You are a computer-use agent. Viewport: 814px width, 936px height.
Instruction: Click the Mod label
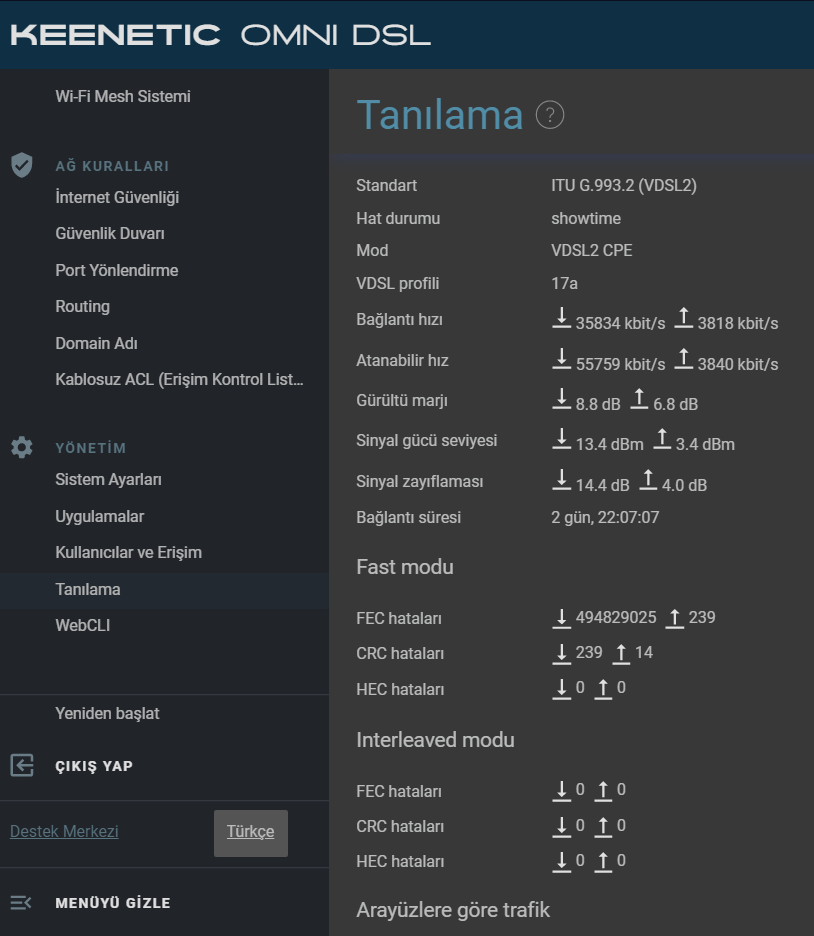click(372, 250)
